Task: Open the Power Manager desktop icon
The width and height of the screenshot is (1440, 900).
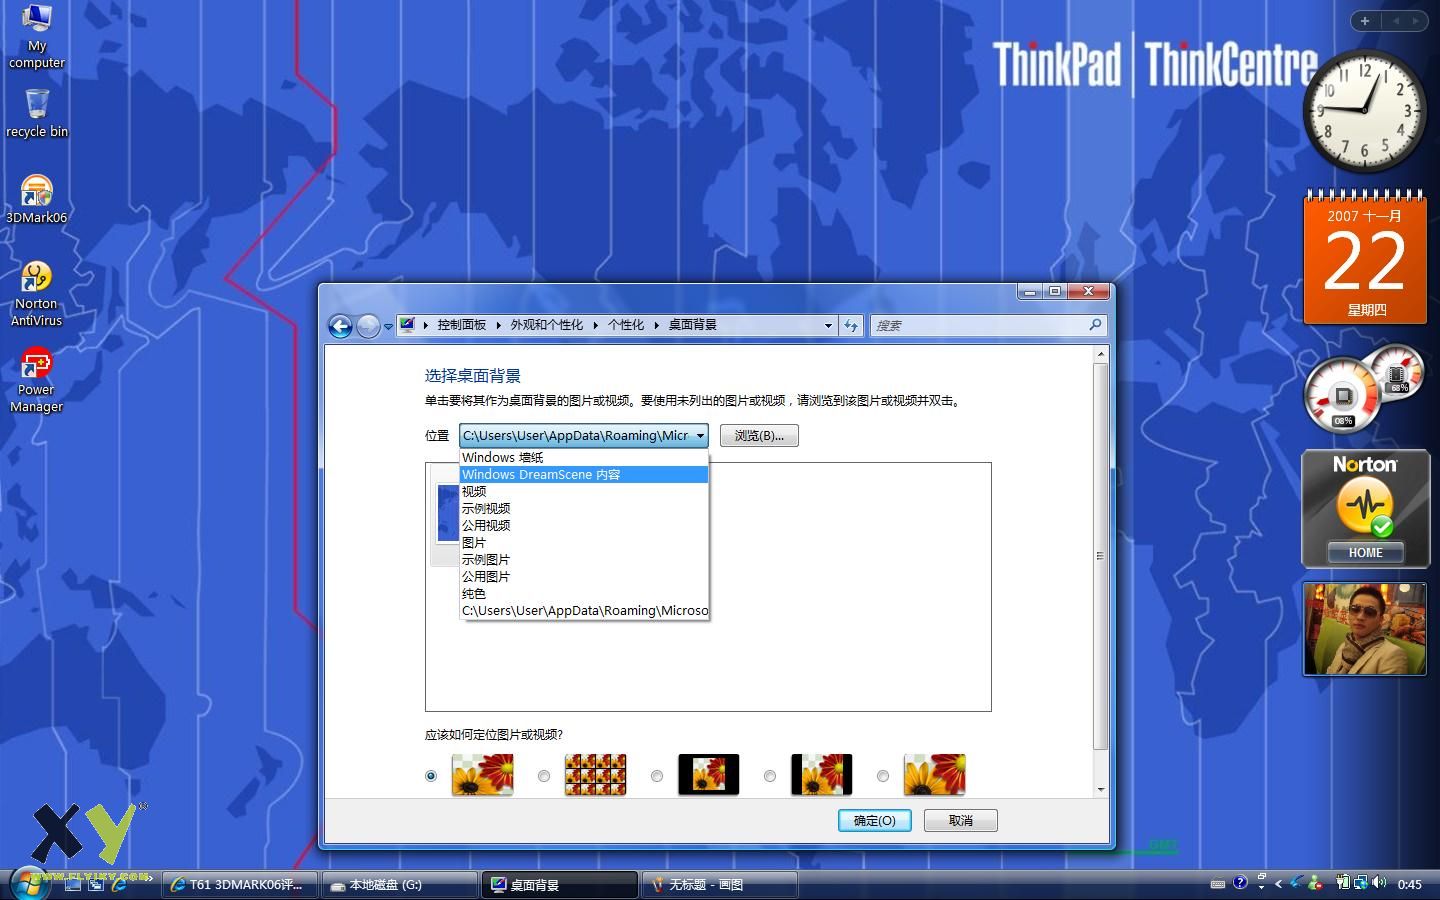Action: [37, 380]
